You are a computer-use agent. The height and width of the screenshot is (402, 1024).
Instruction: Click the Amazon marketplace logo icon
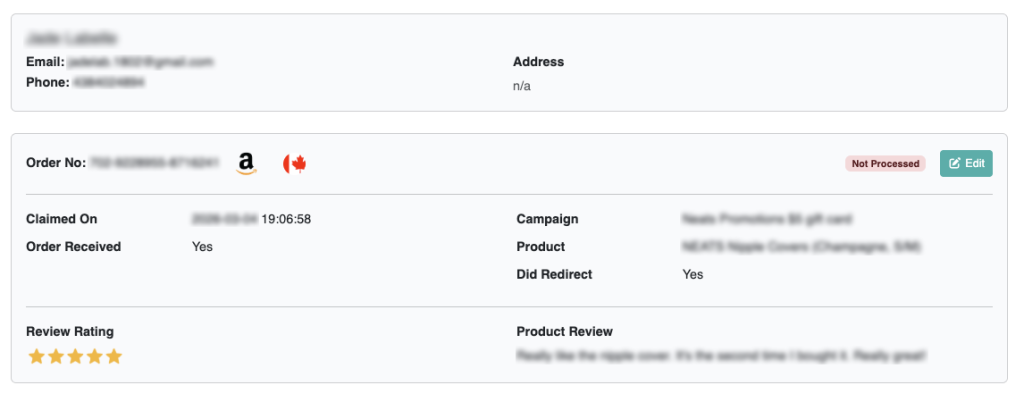246,164
